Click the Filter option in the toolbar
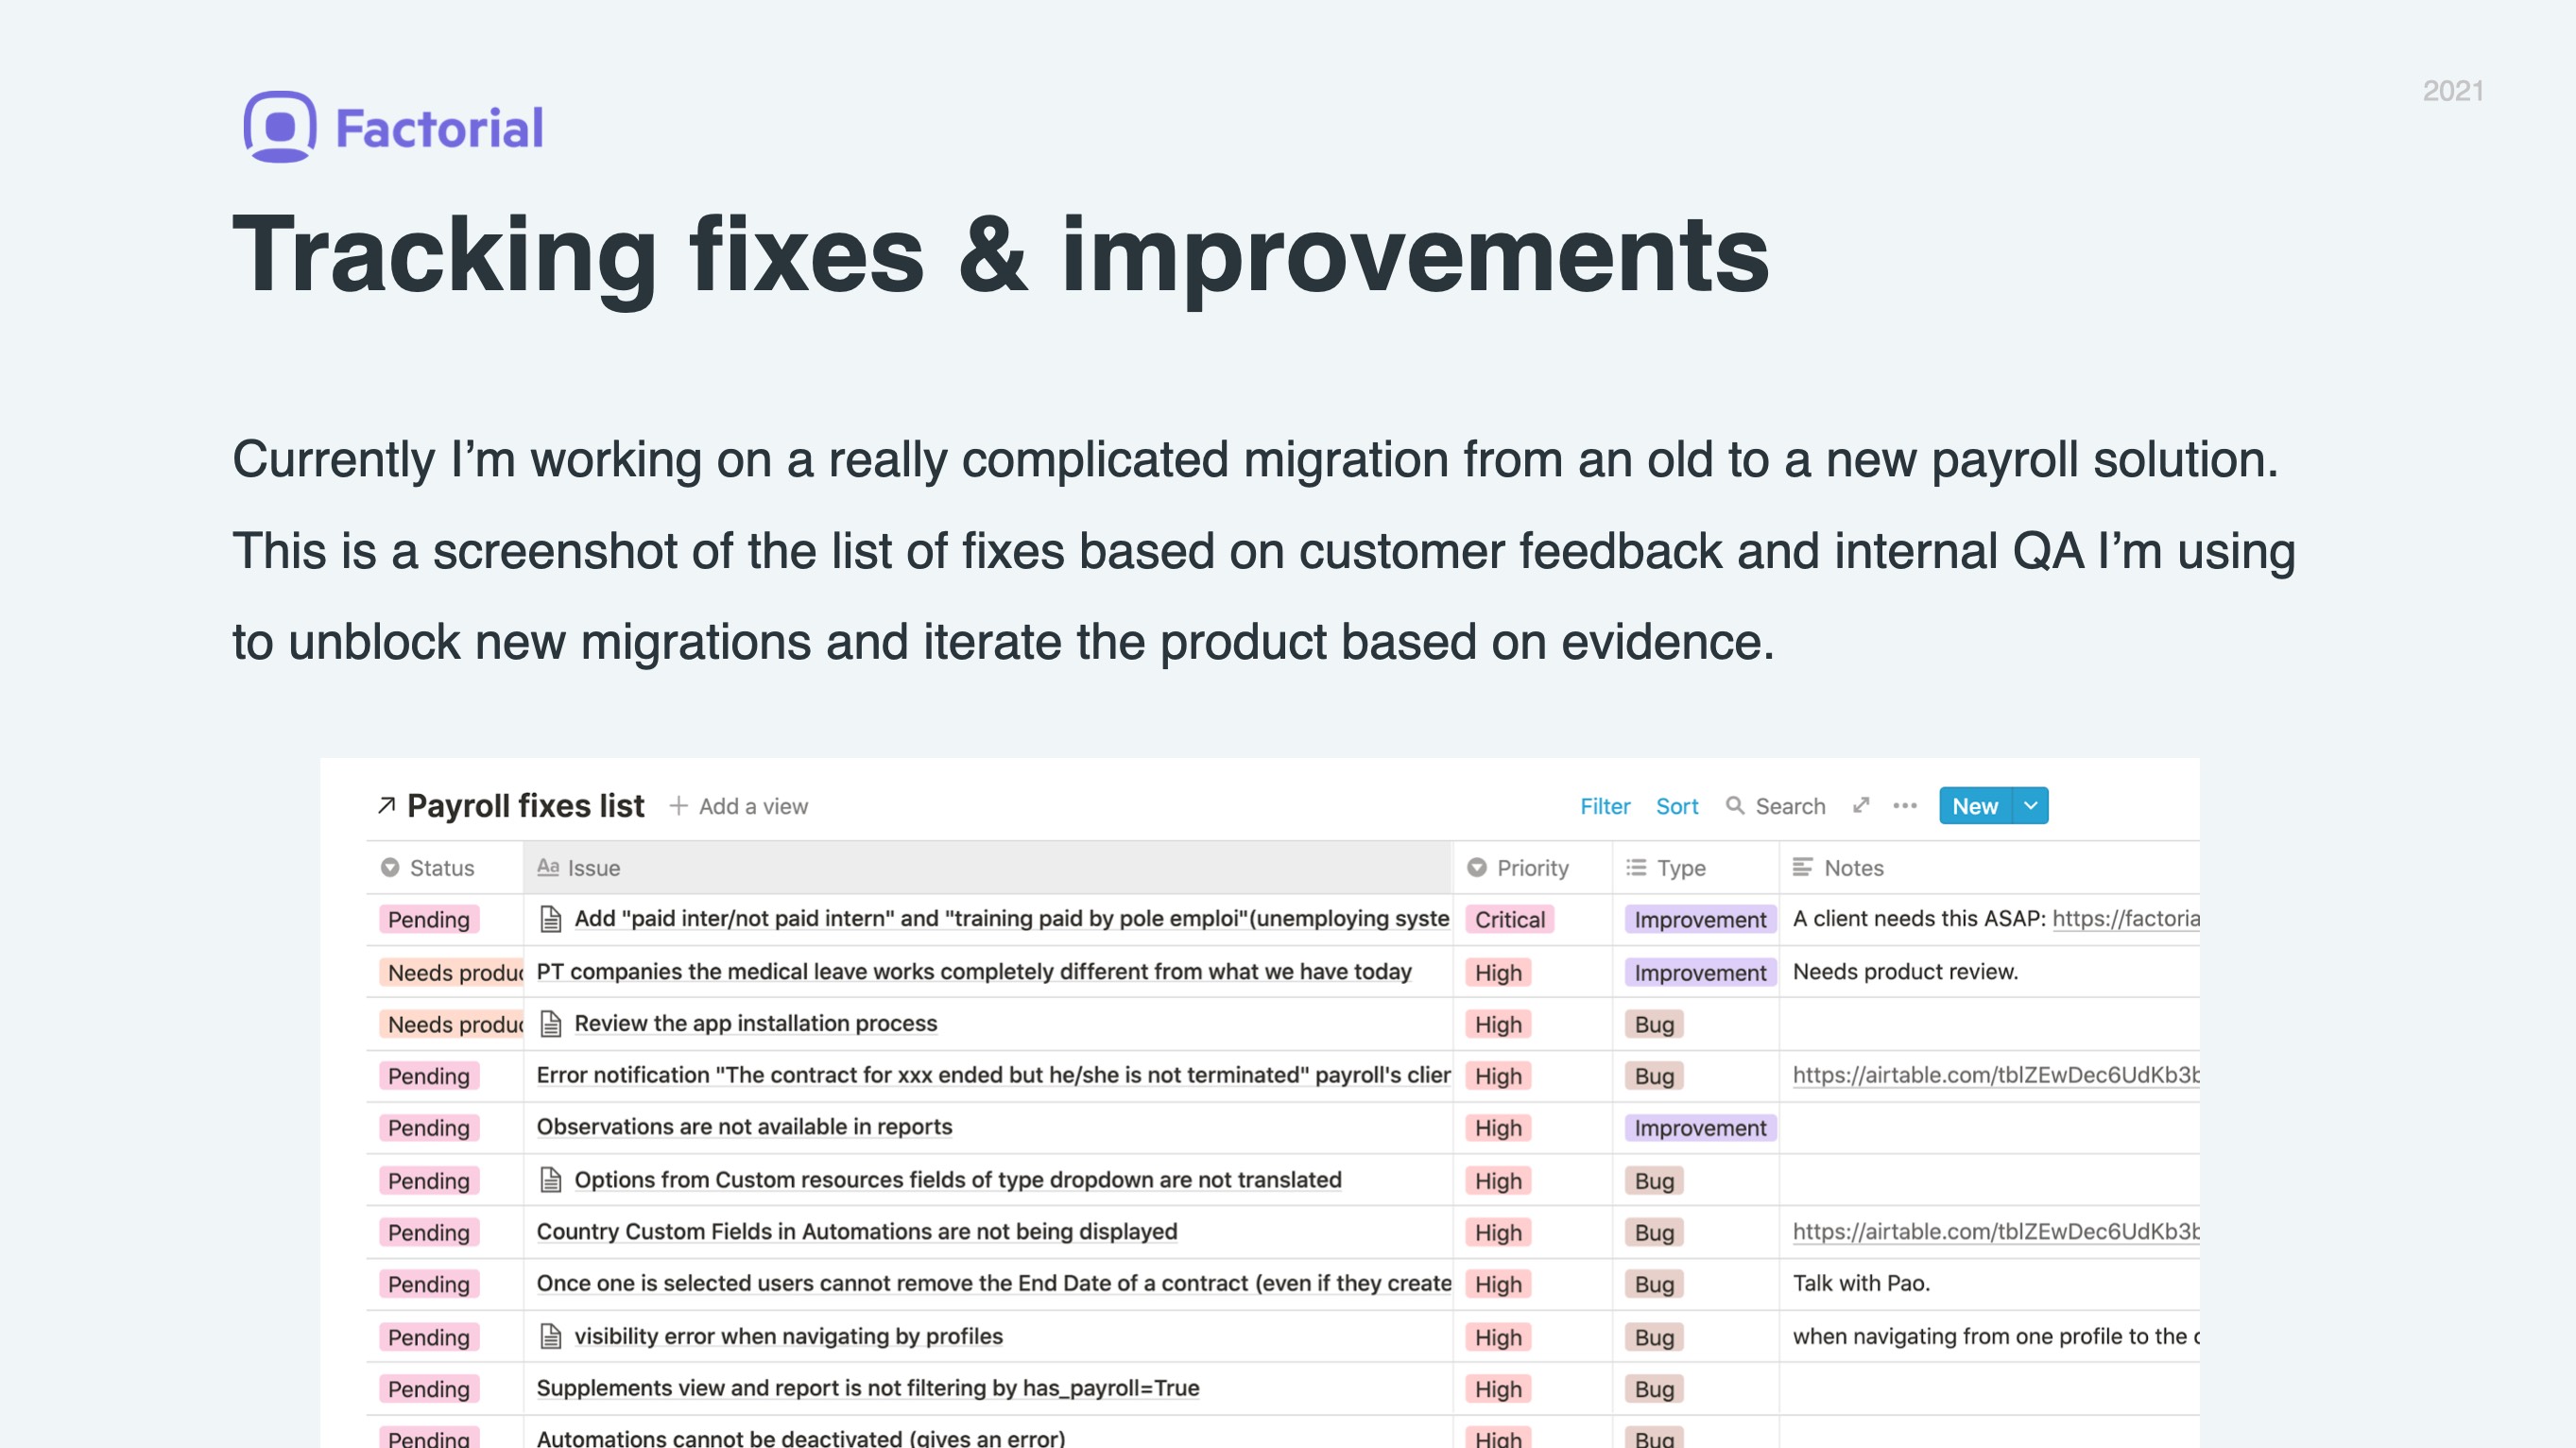The image size is (2576, 1448). [1604, 806]
